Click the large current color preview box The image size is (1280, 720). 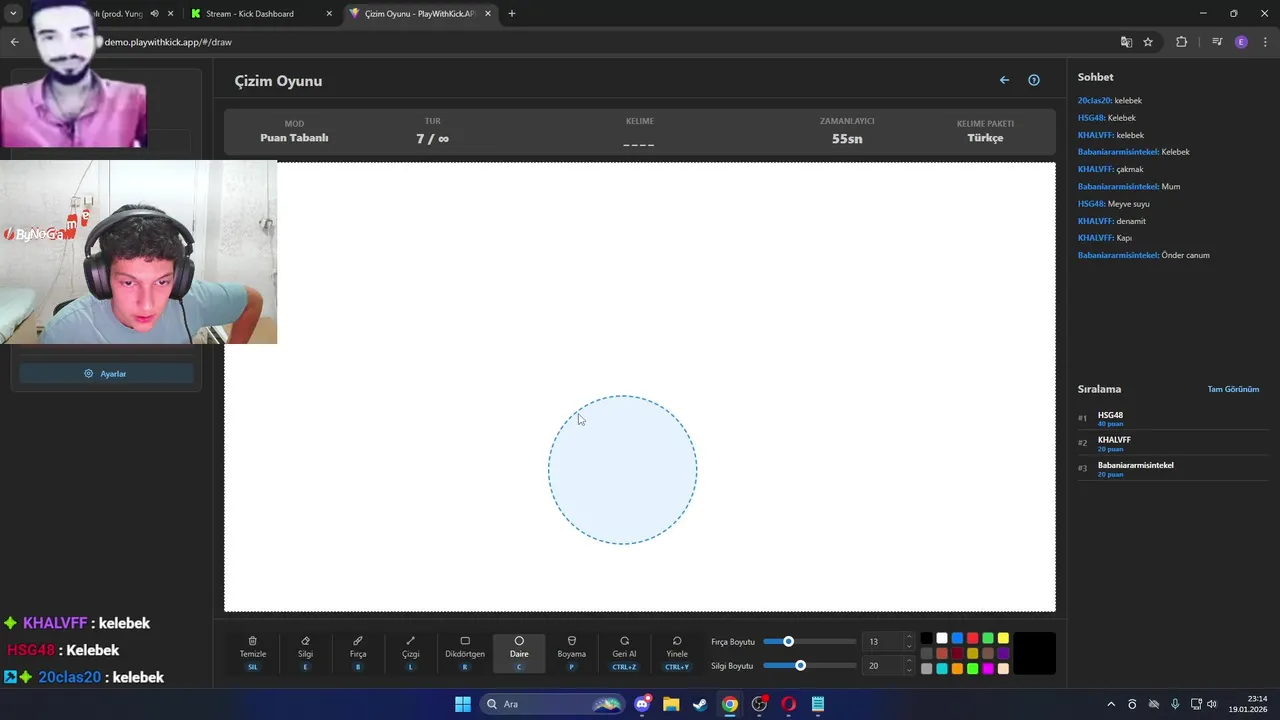[1034, 653]
